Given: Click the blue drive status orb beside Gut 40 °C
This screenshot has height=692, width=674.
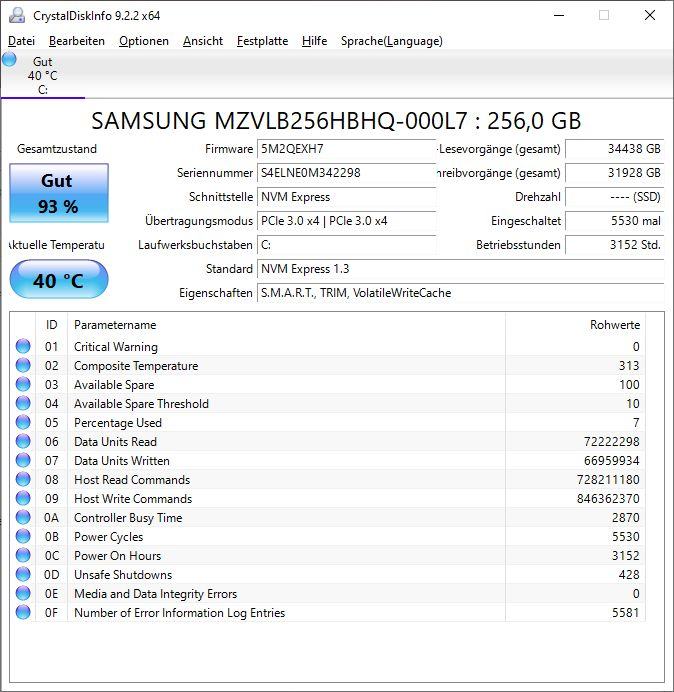Looking at the screenshot, I should [9, 59].
